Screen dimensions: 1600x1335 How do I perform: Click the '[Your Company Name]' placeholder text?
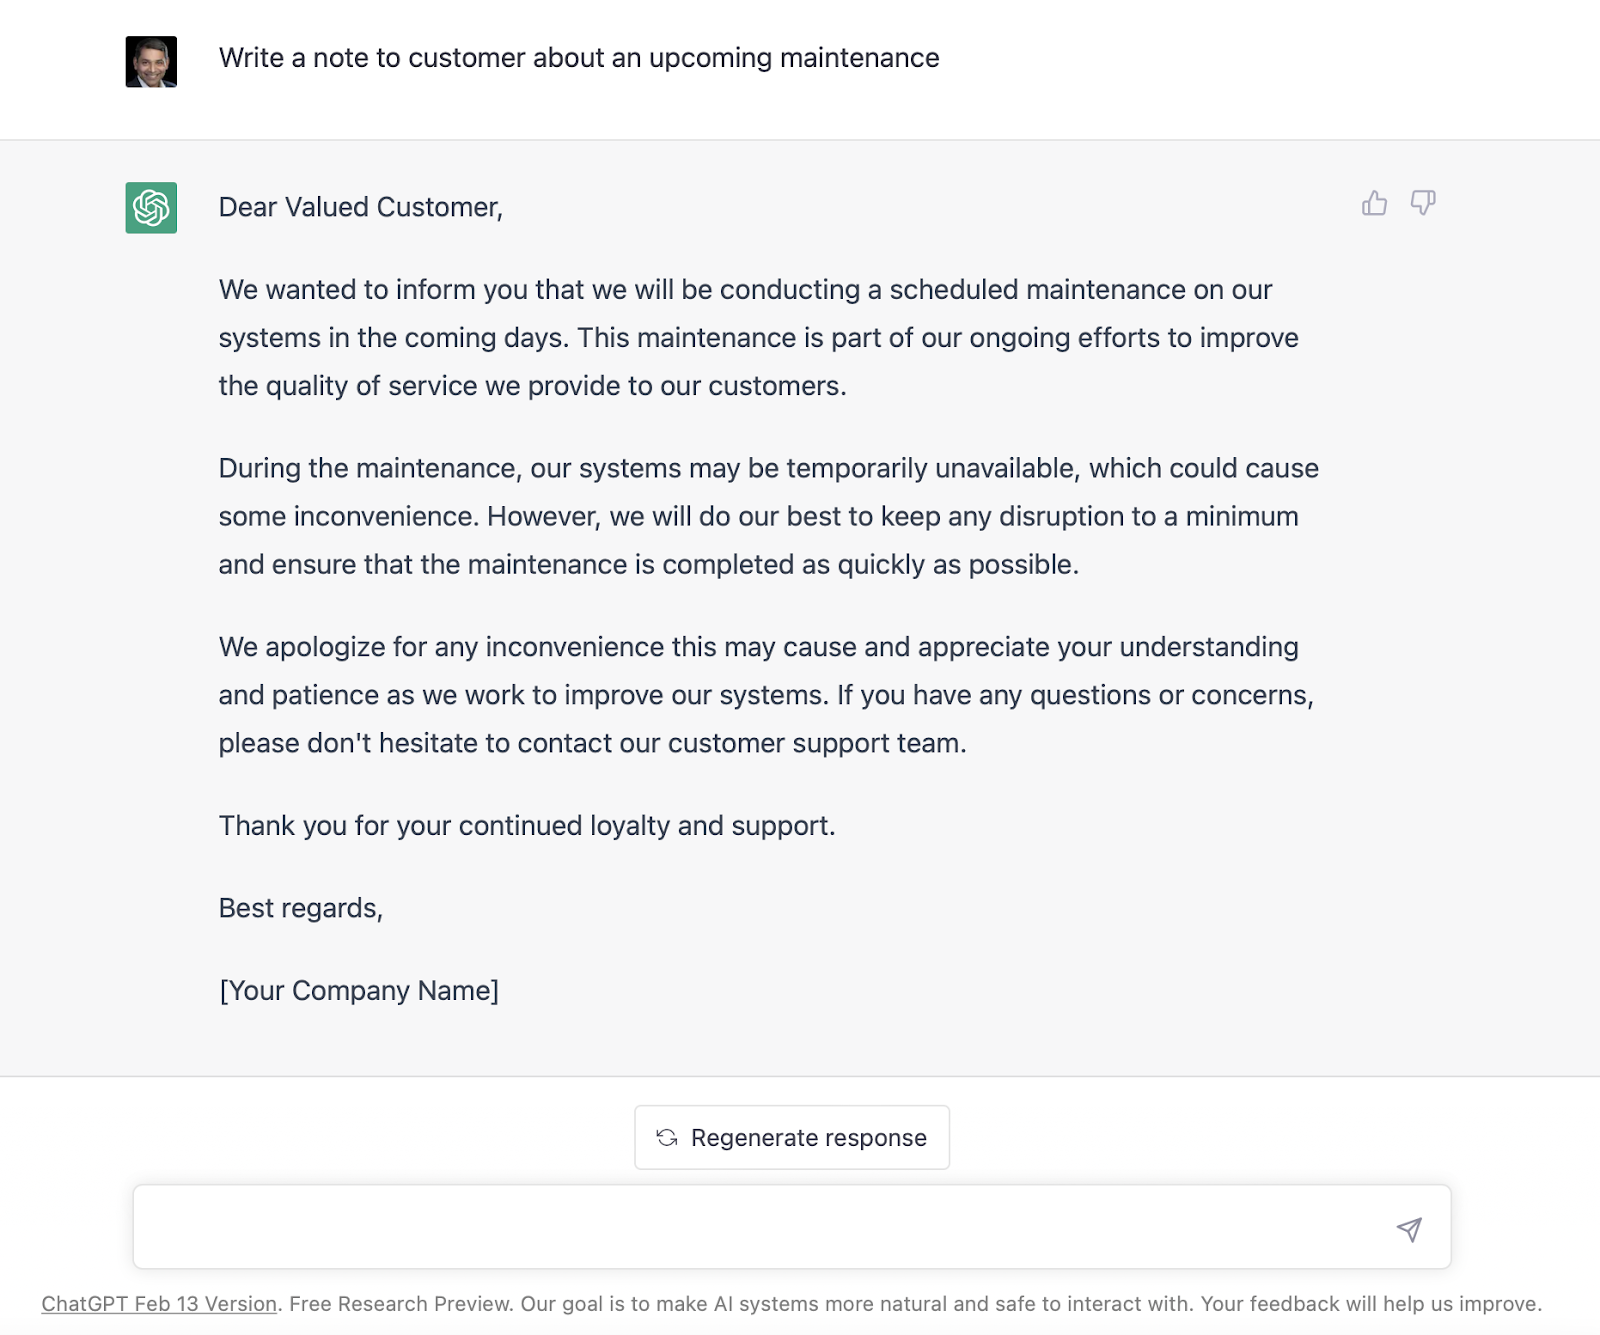[x=358, y=991]
